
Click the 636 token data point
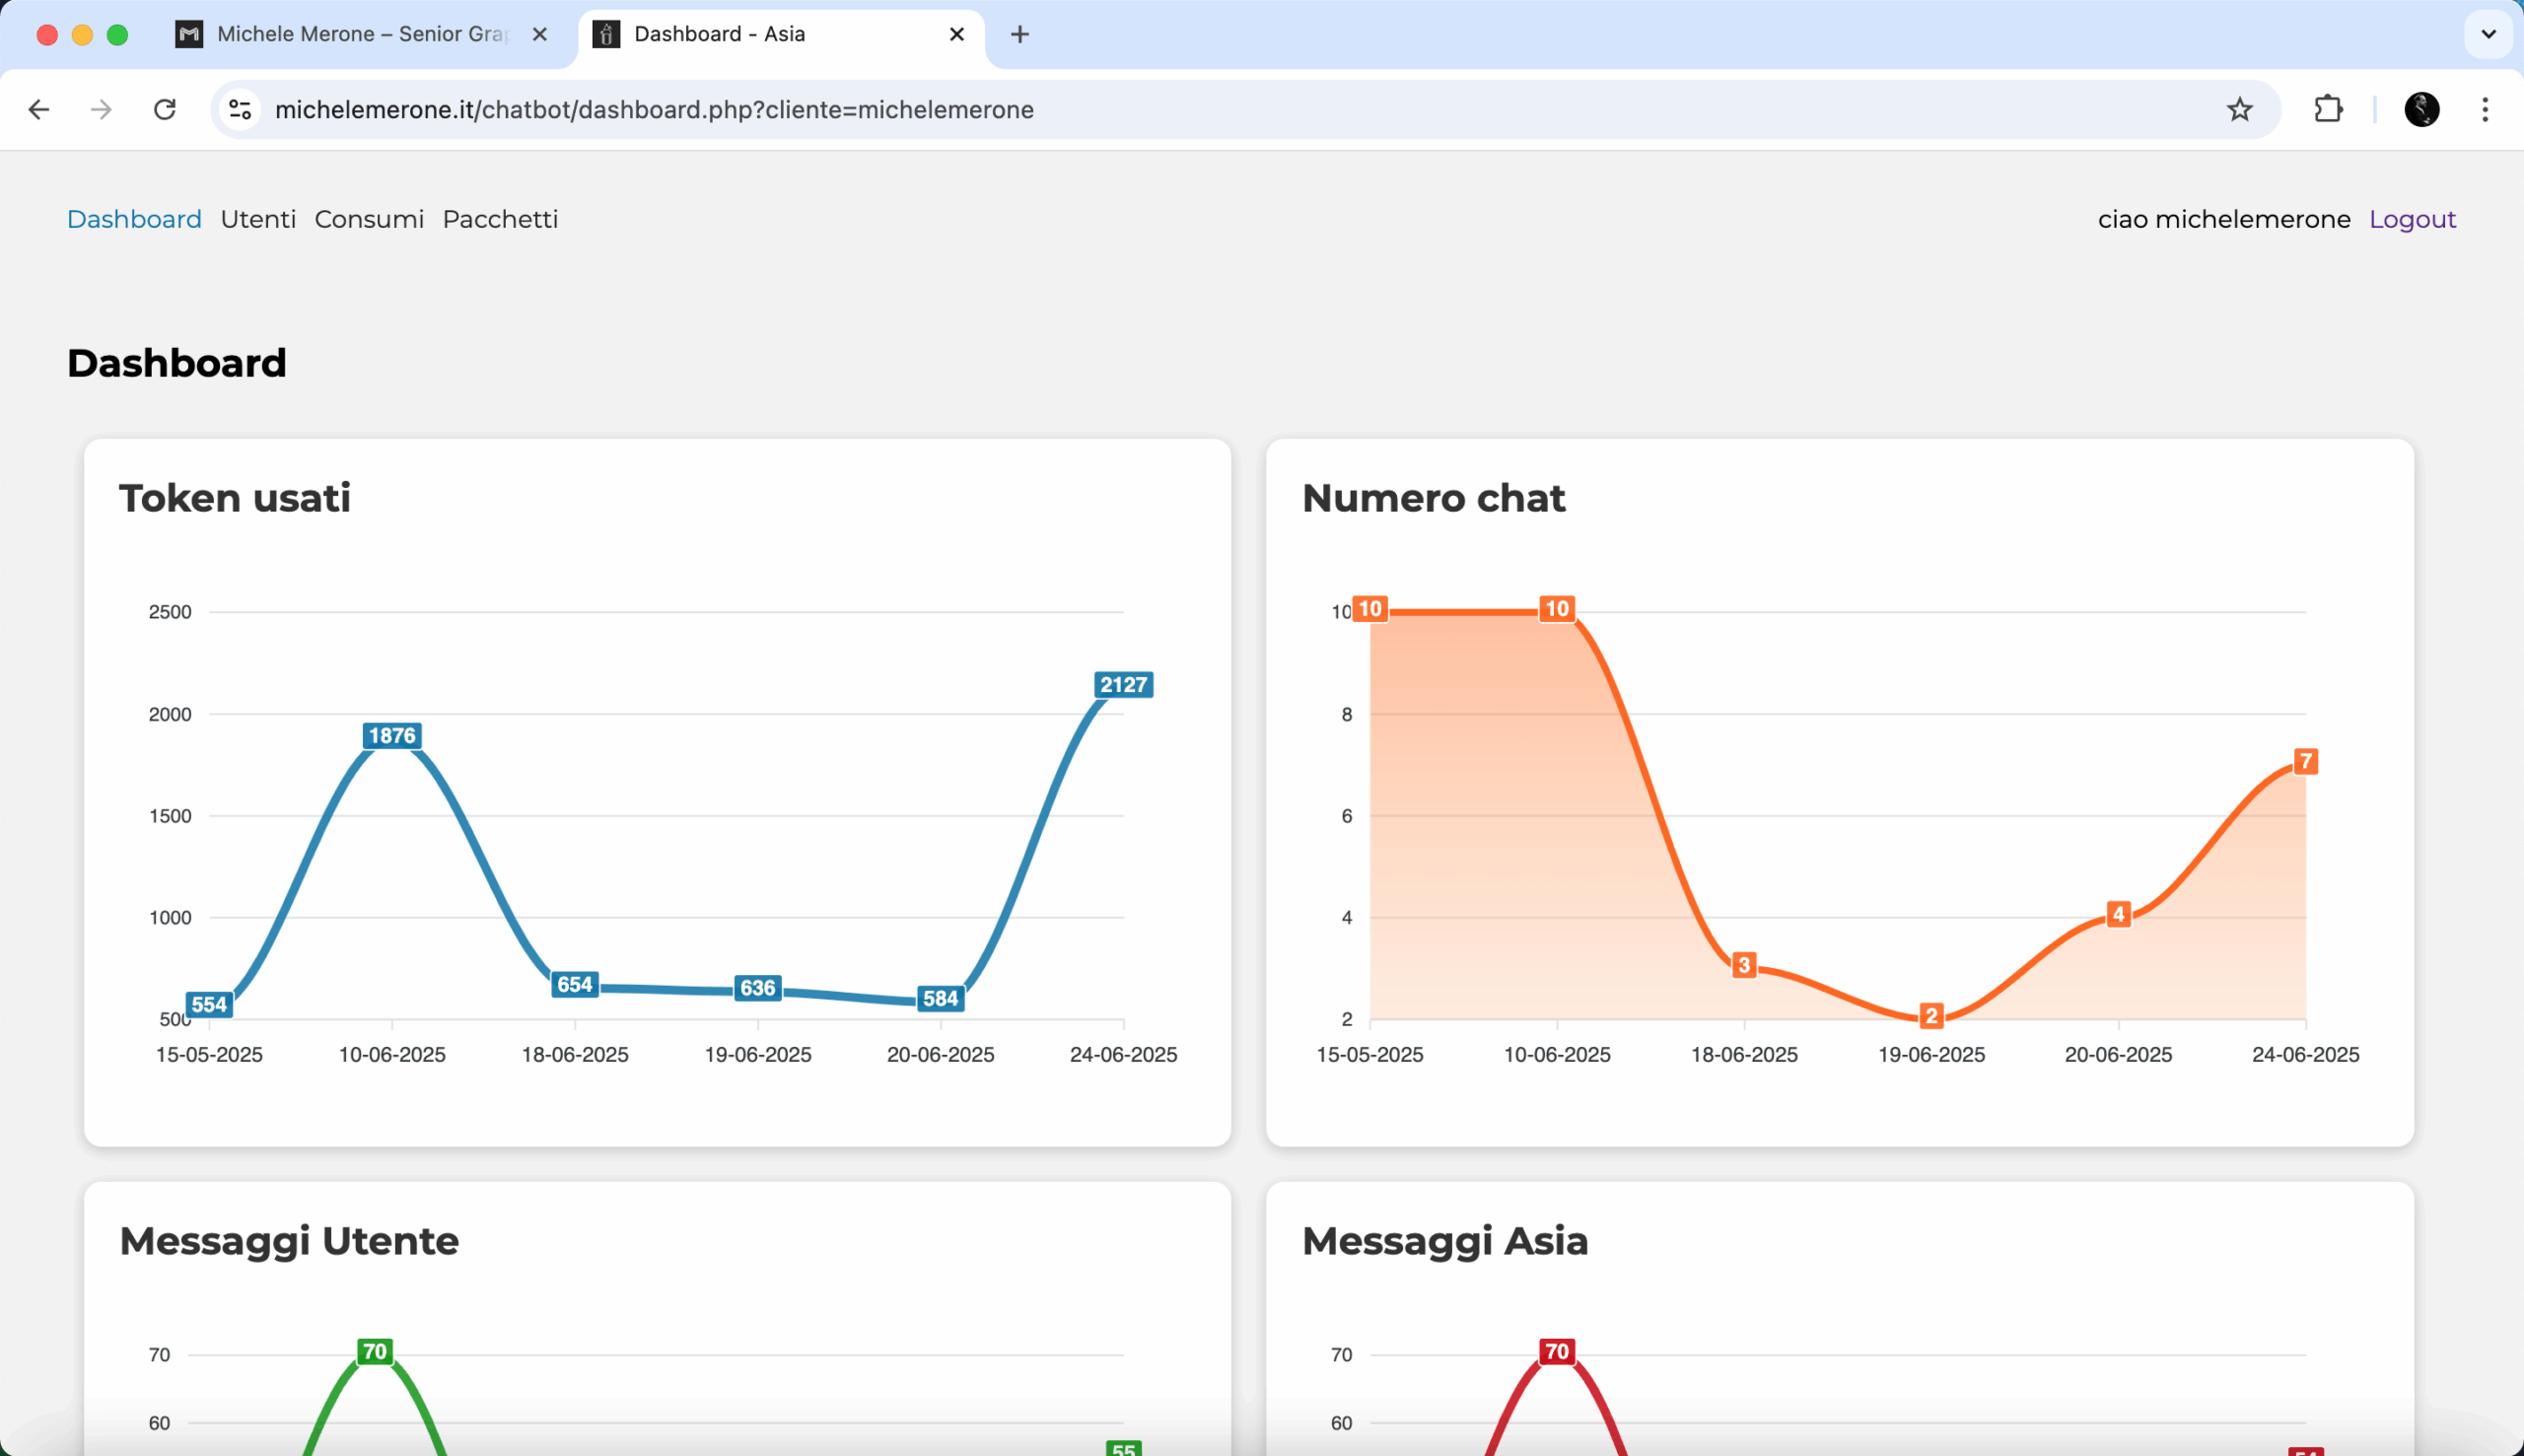pyautogui.click(x=757, y=988)
